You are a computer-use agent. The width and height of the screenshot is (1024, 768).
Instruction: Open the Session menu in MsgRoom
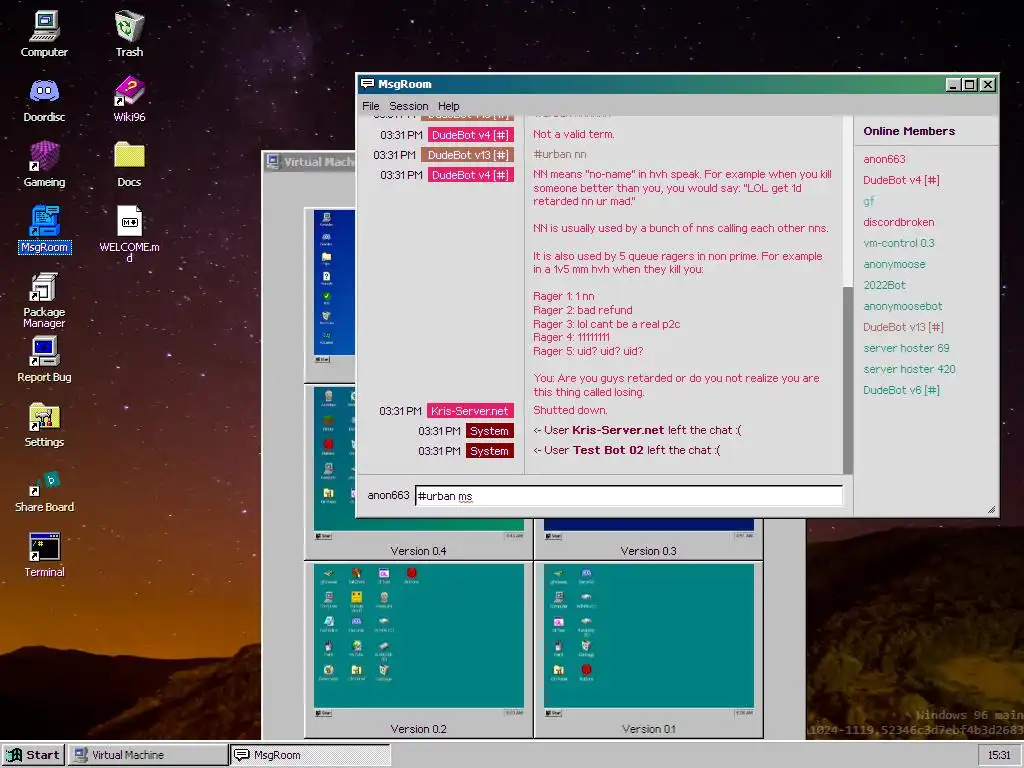click(x=408, y=106)
